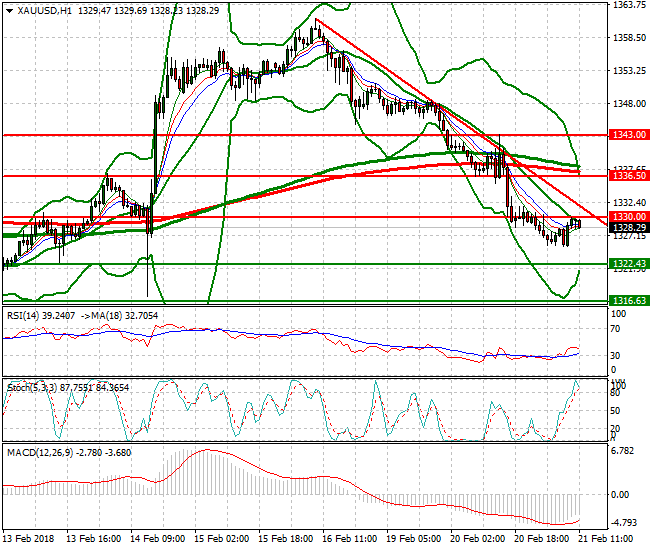Click the 1336.50 red price level label
The height and width of the screenshot is (550, 650).
pyautogui.click(x=629, y=176)
